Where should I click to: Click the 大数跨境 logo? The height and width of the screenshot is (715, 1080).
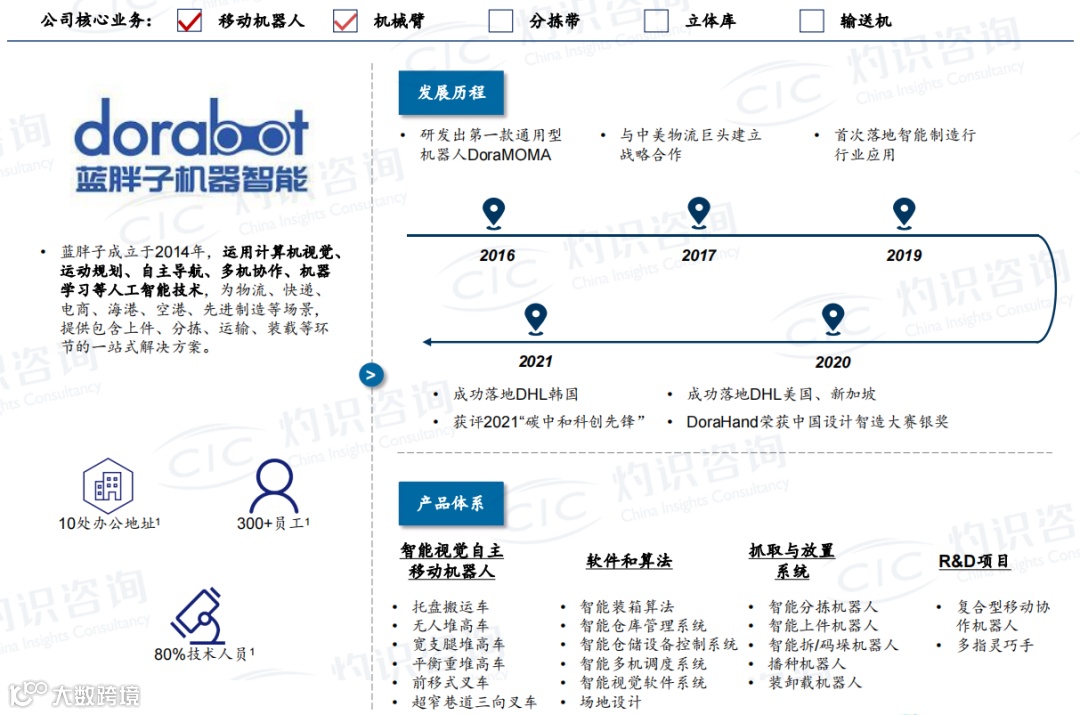[75, 694]
